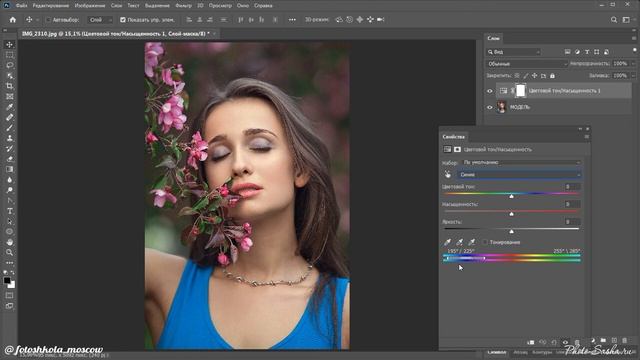Screen dimensions: 640x360
Task: Click the mask button beside the adjustment icon in Properties
Action: click(457, 150)
